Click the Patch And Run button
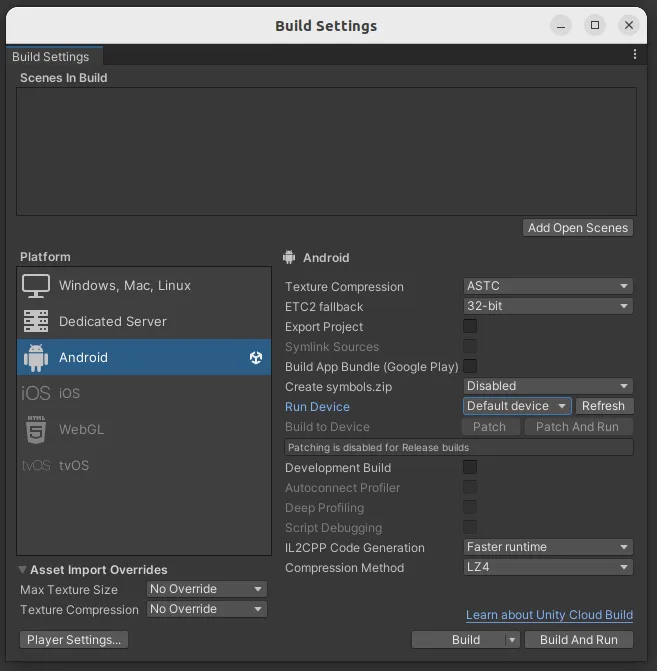The width and height of the screenshot is (657, 671). tap(577, 427)
